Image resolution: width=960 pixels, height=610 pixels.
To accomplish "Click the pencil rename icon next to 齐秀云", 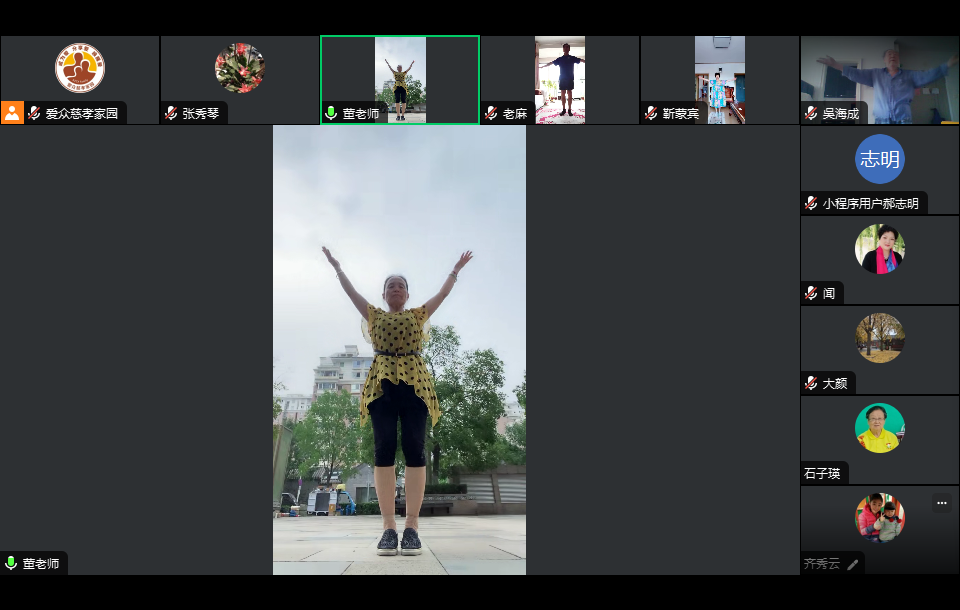I will pyautogui.click(x=852, y=564).
